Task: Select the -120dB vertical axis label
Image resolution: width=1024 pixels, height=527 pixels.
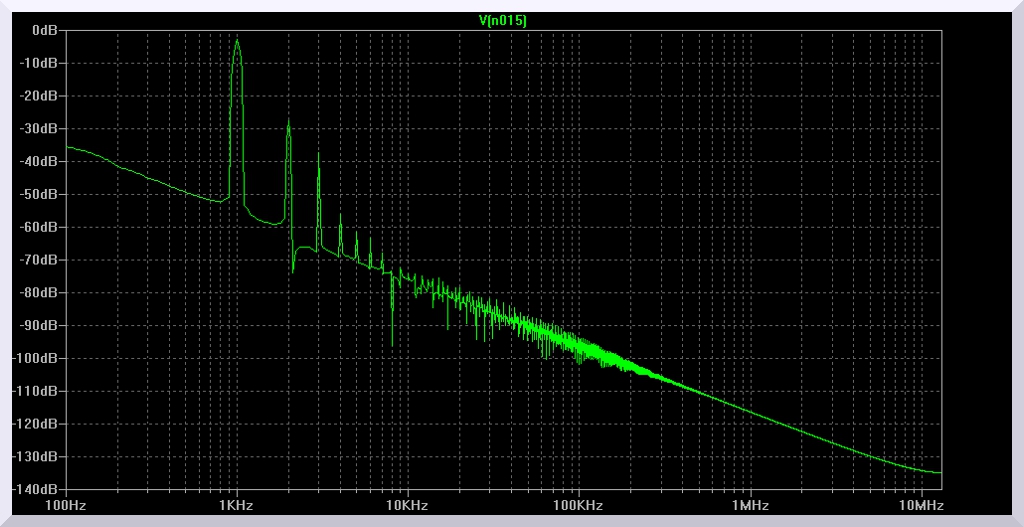Action: coord(37,424)
